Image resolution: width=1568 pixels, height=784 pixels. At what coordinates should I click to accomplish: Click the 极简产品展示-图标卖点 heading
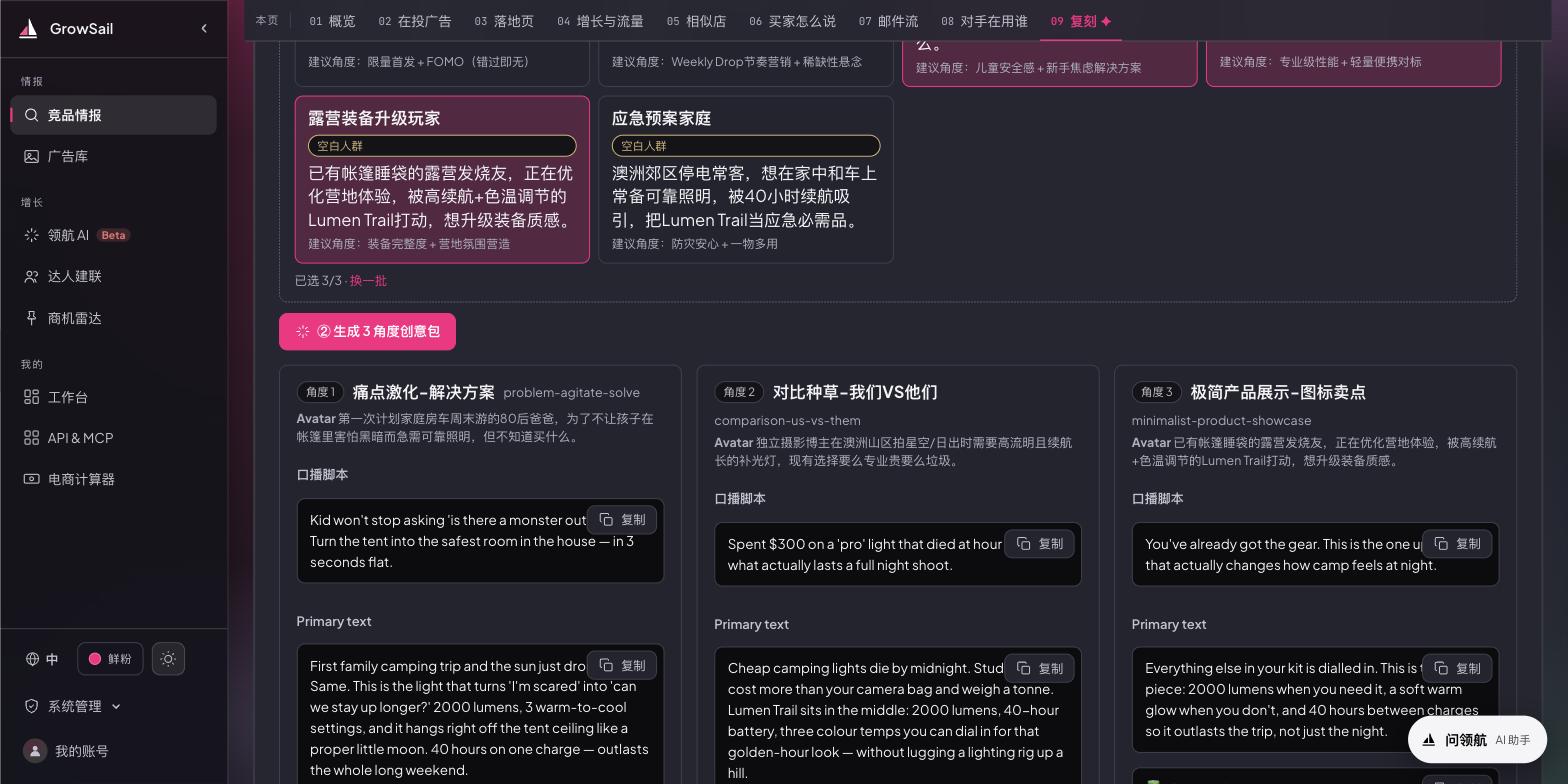point(1278,392)
